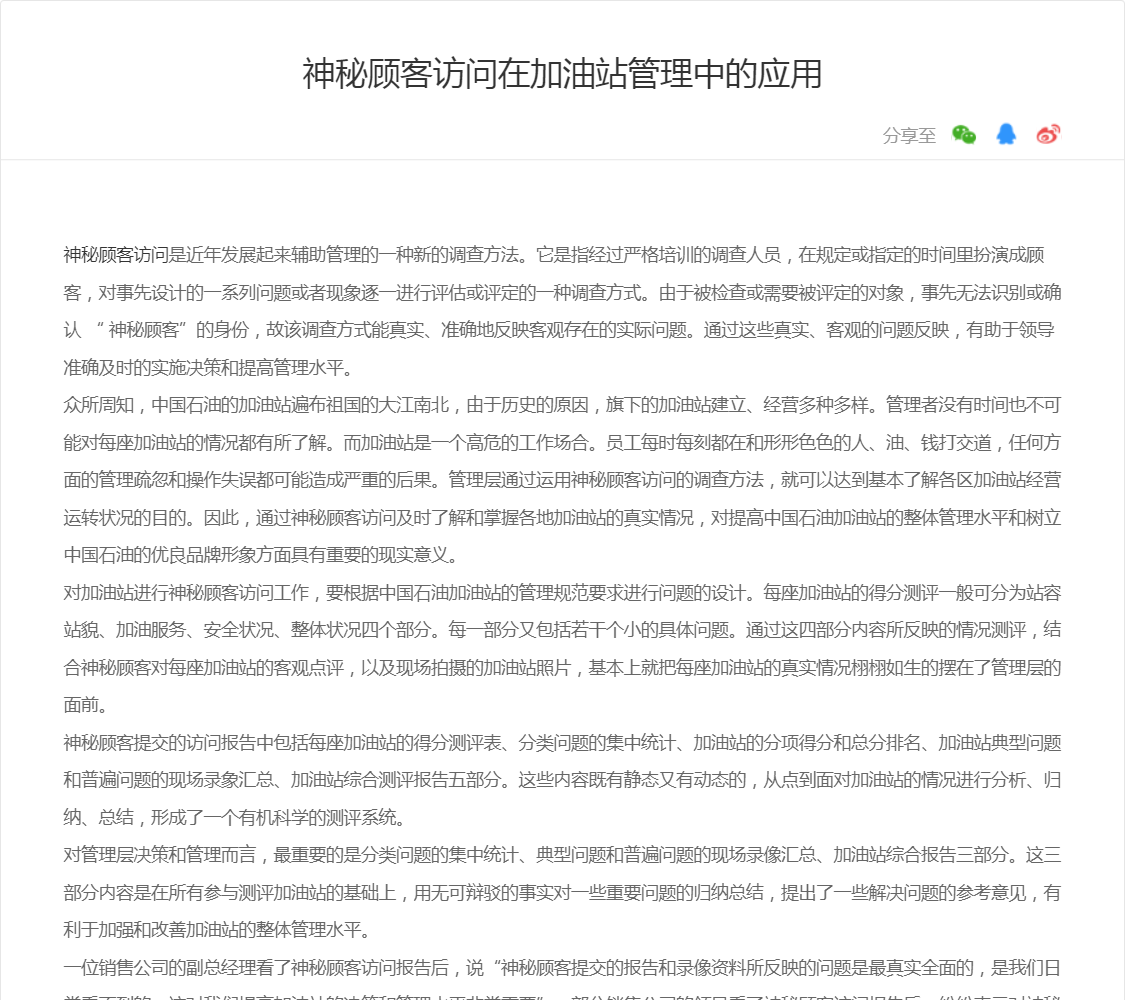Click the 分享至 label
The image size is (1125, 1000).
909,135
